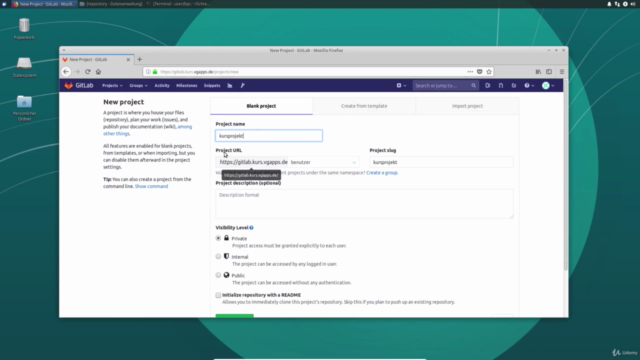Click the network icon in system tray

click(x=617, y=4)
